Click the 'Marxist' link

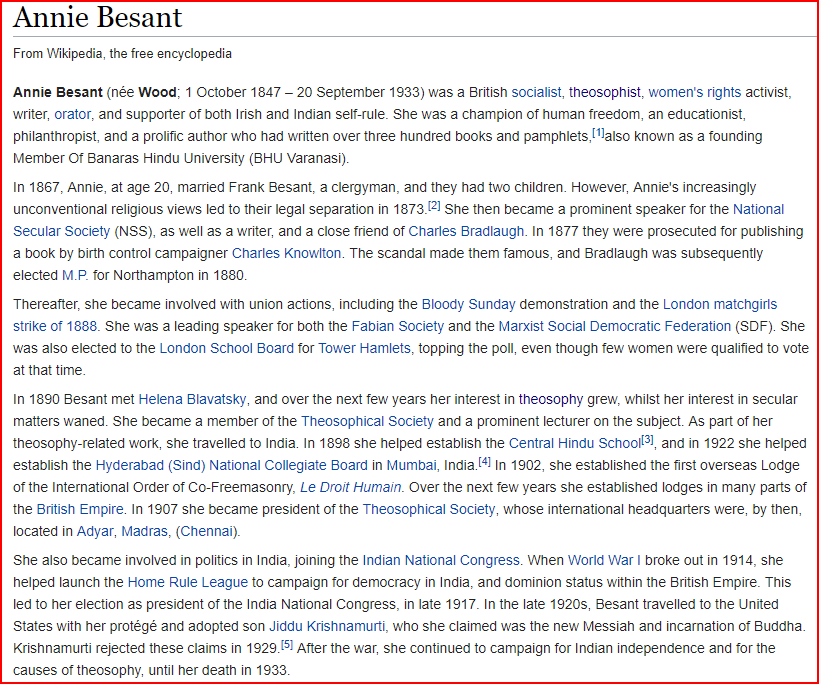(522, 326)
